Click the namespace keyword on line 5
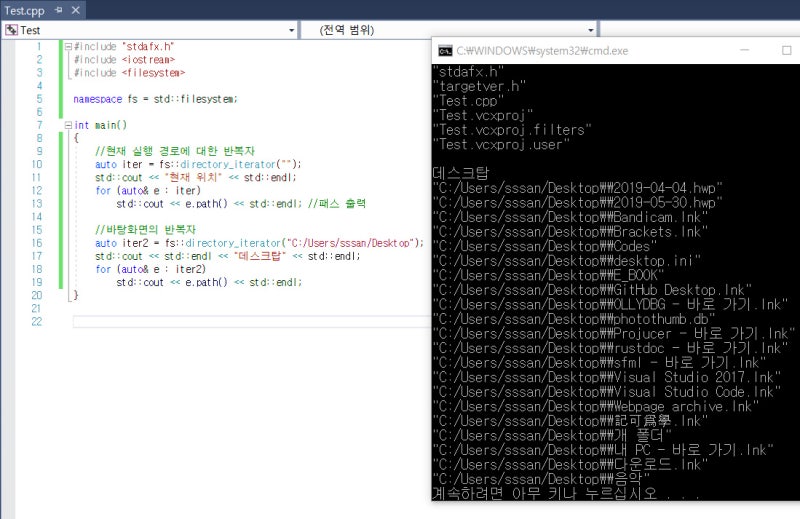 pyautogui.click(x=95, y=99)
